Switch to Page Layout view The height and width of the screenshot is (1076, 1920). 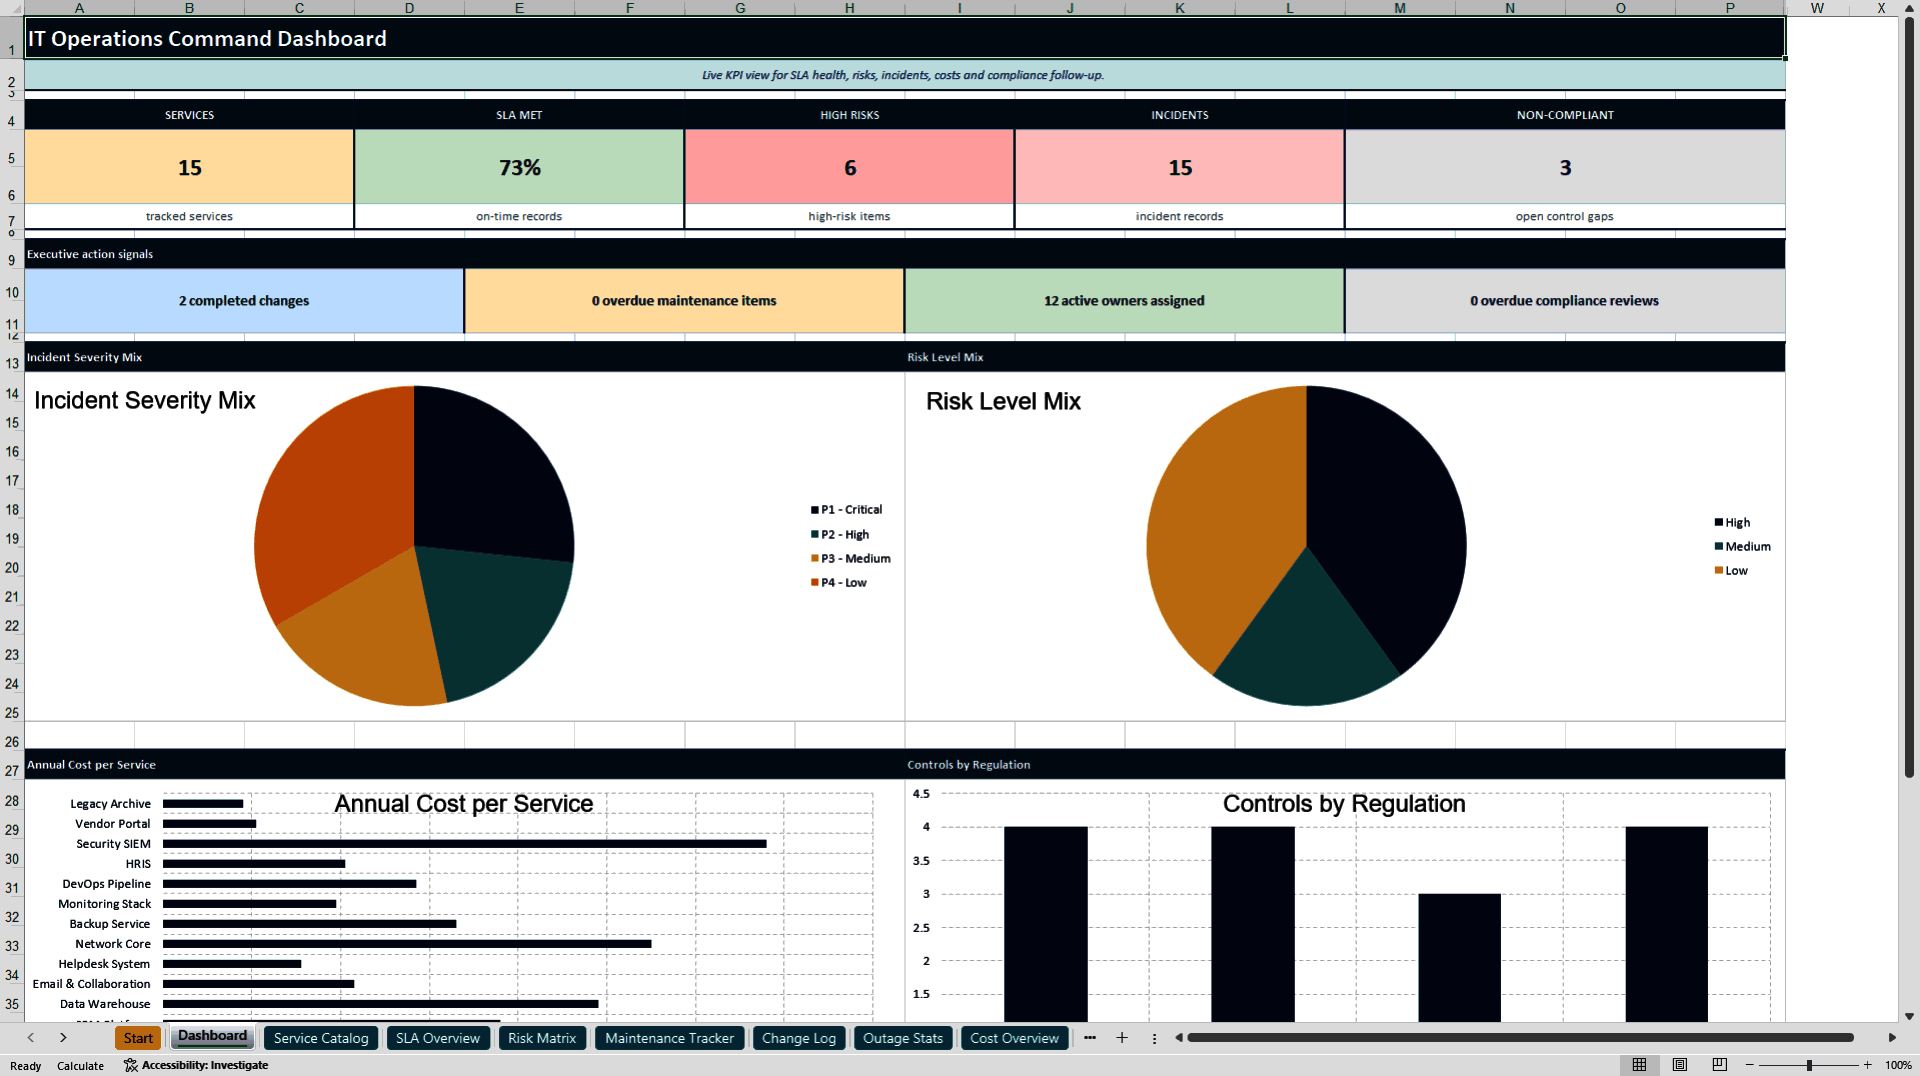pyautogui.click(x=1680, y=1065)
